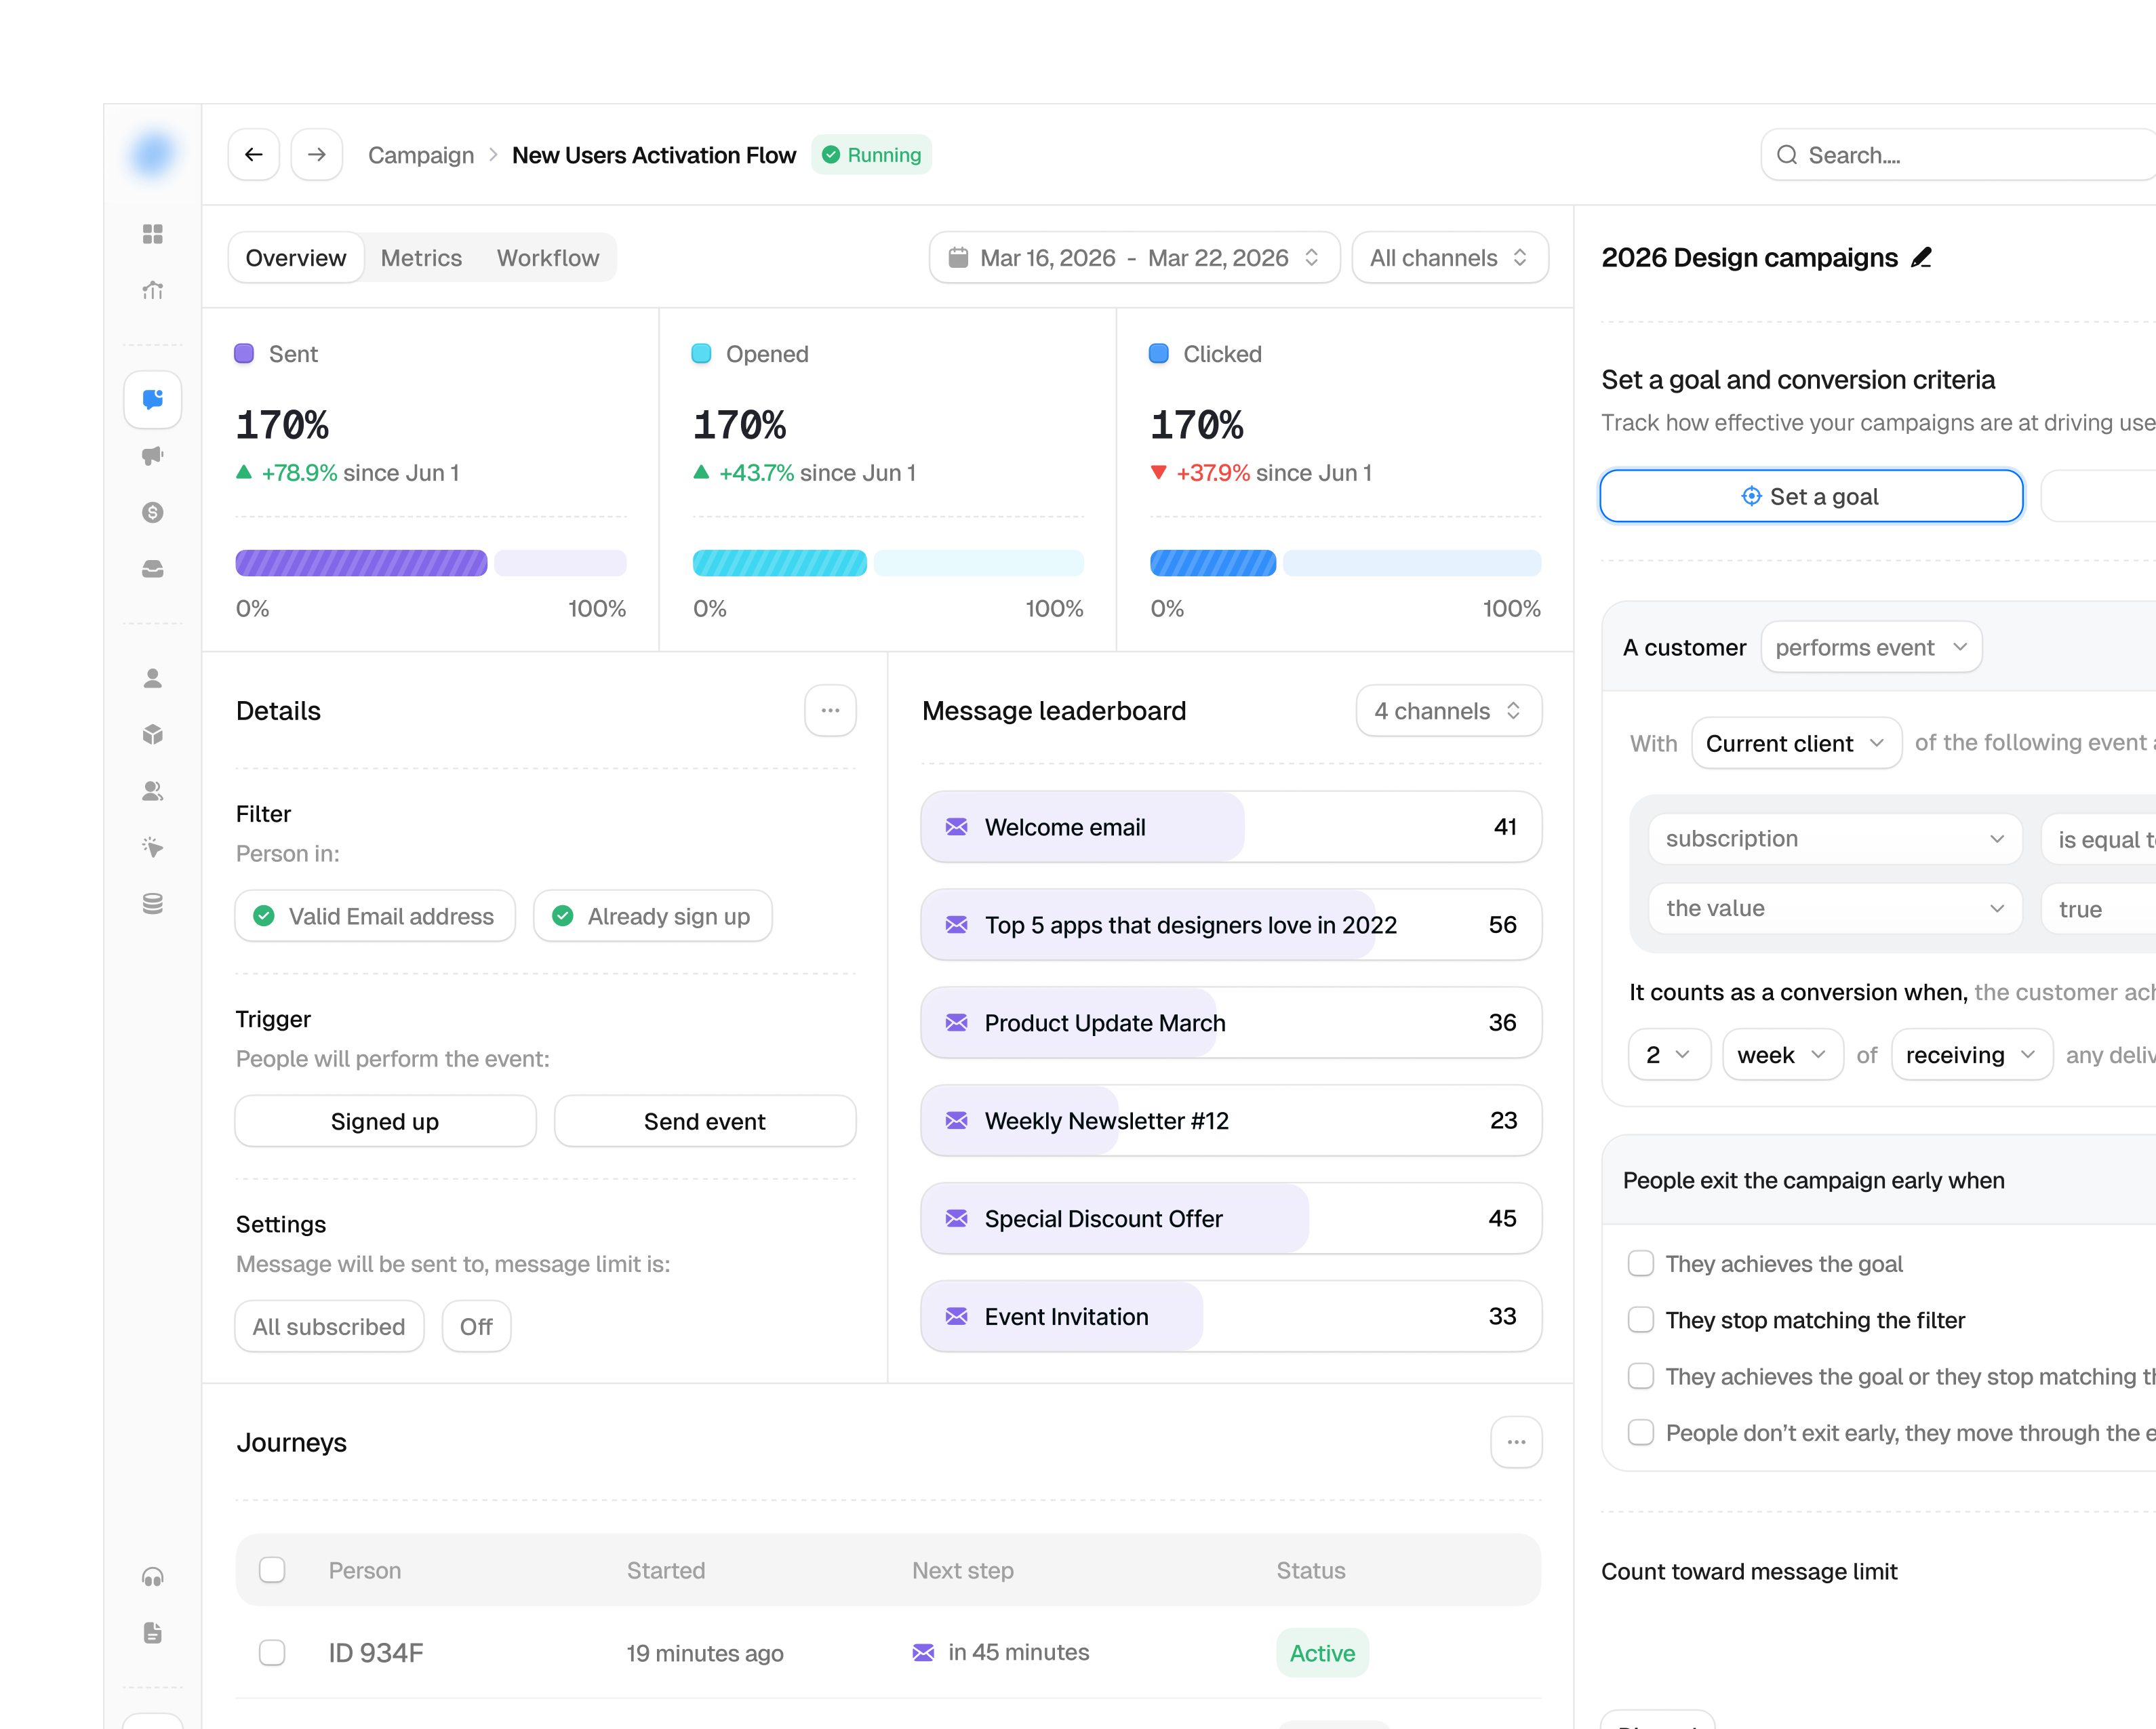Open the week period dropdown

tap(1783, 1055)
